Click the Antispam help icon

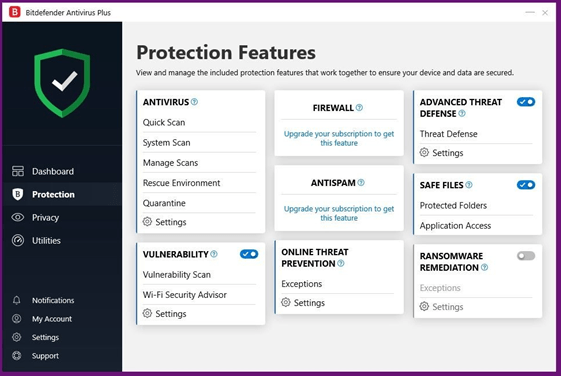(x=361, y=182)
